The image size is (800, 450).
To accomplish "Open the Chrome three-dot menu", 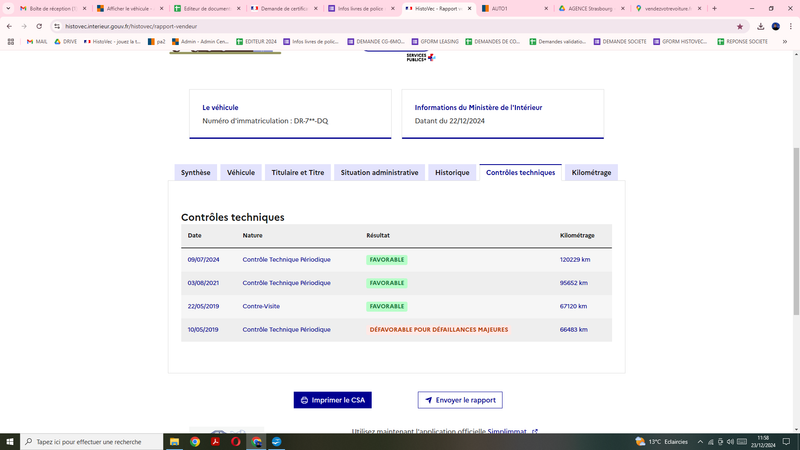I will [x=790, y=27].
